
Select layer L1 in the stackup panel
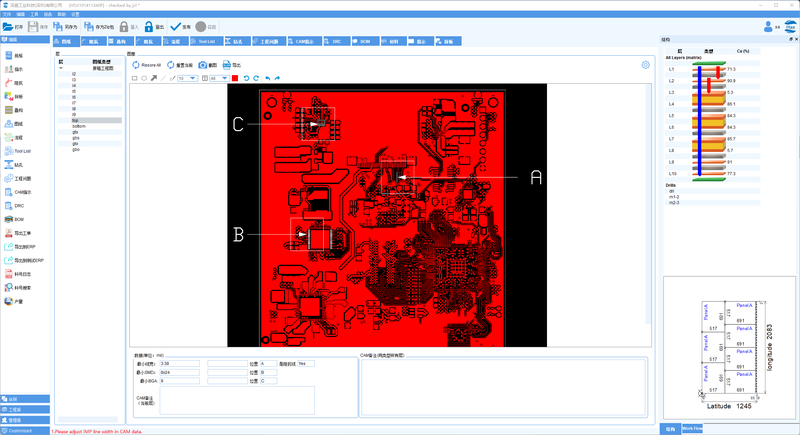pyautogui.click(x=671, y=69)
